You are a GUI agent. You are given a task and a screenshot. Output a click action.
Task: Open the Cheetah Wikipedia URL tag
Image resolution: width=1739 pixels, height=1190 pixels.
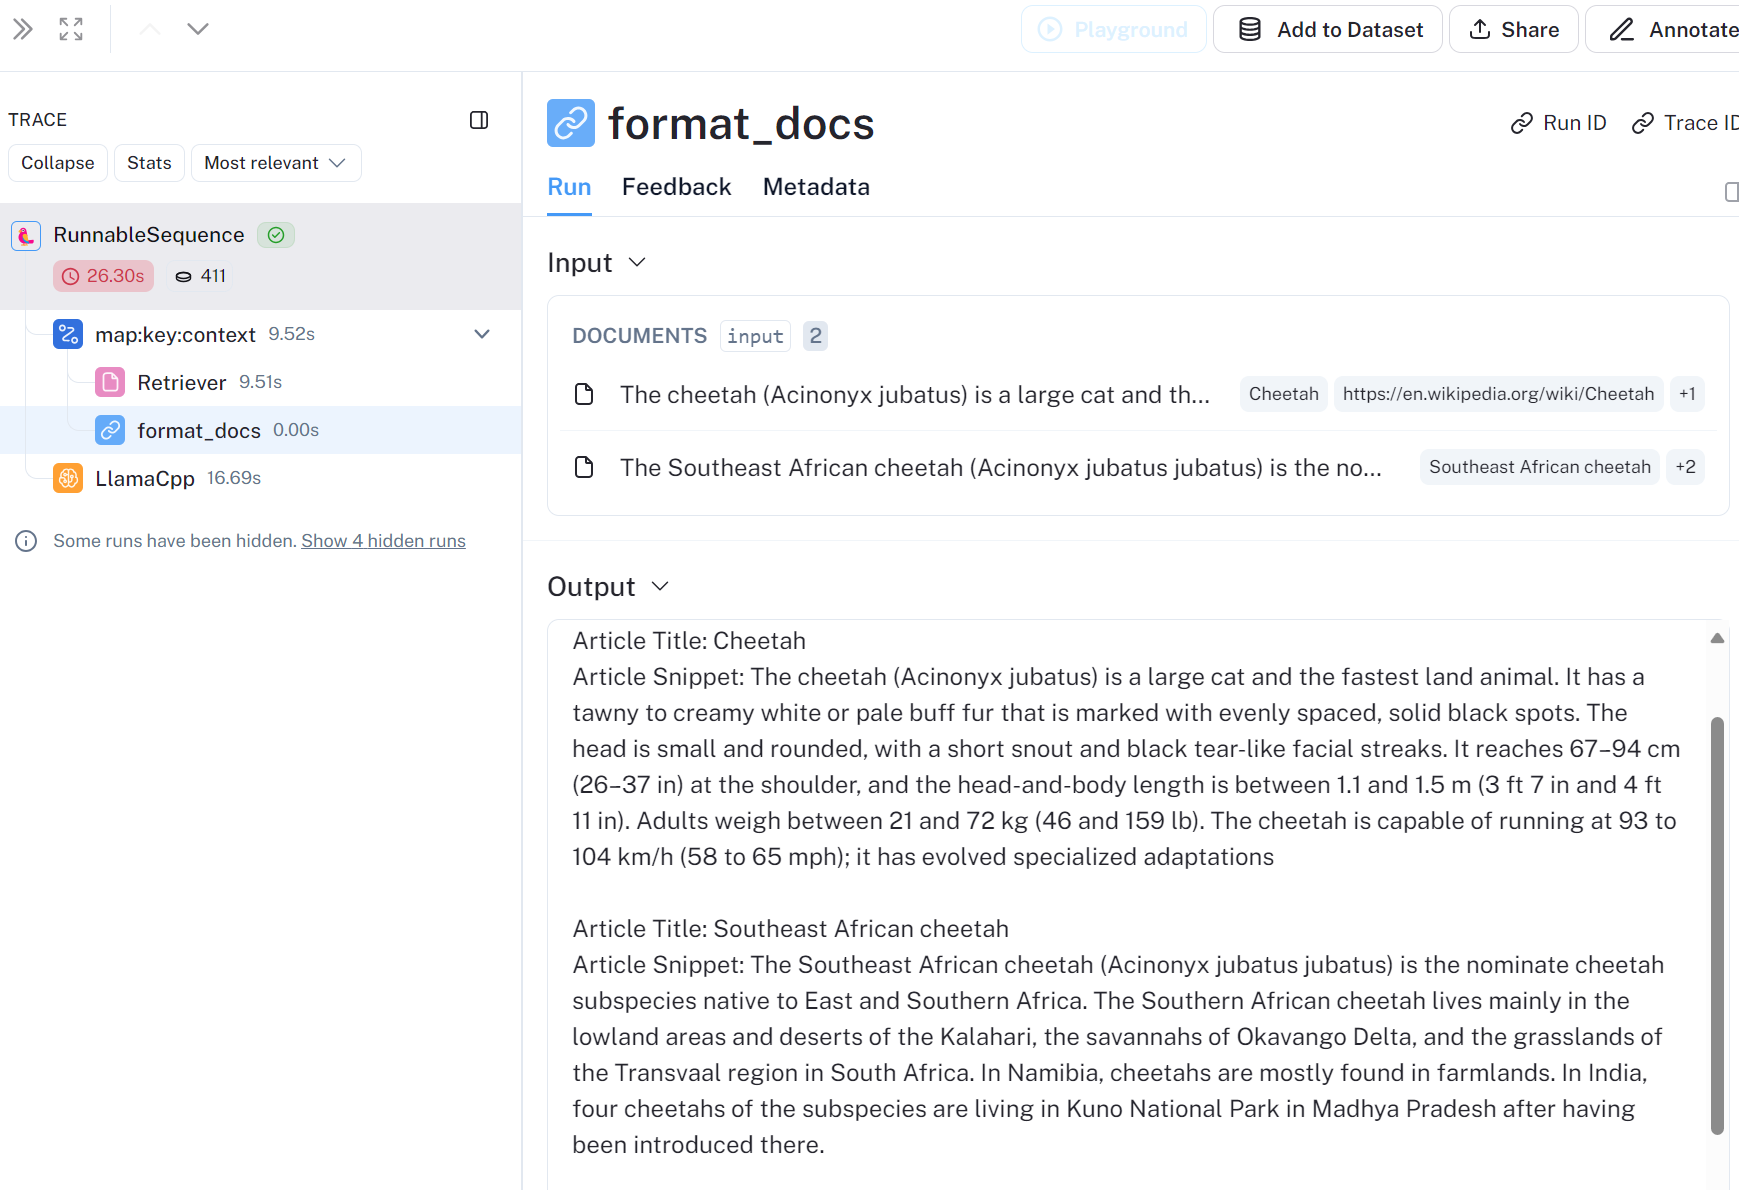click(x=1498, y=394)
